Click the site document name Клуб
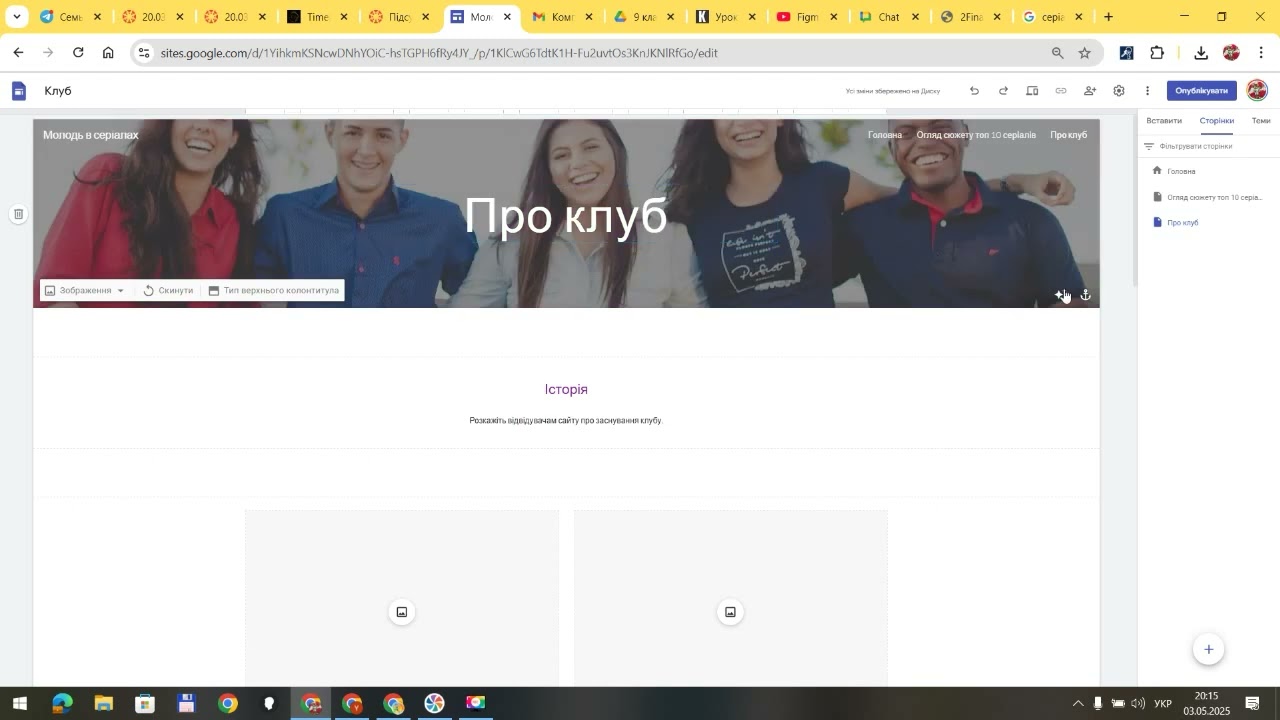The width and height of the screenshot is (1280, 720). click(58, 91)
